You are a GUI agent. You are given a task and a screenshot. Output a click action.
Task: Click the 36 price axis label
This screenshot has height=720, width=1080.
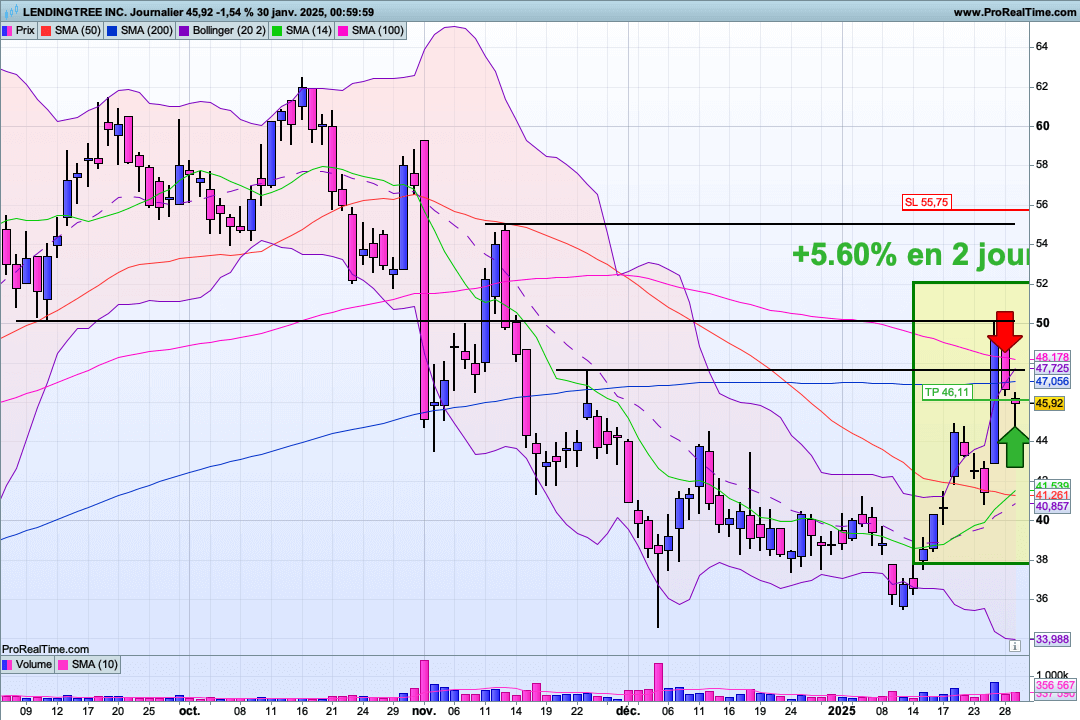pyautogui.click(x=1042, y=599)
